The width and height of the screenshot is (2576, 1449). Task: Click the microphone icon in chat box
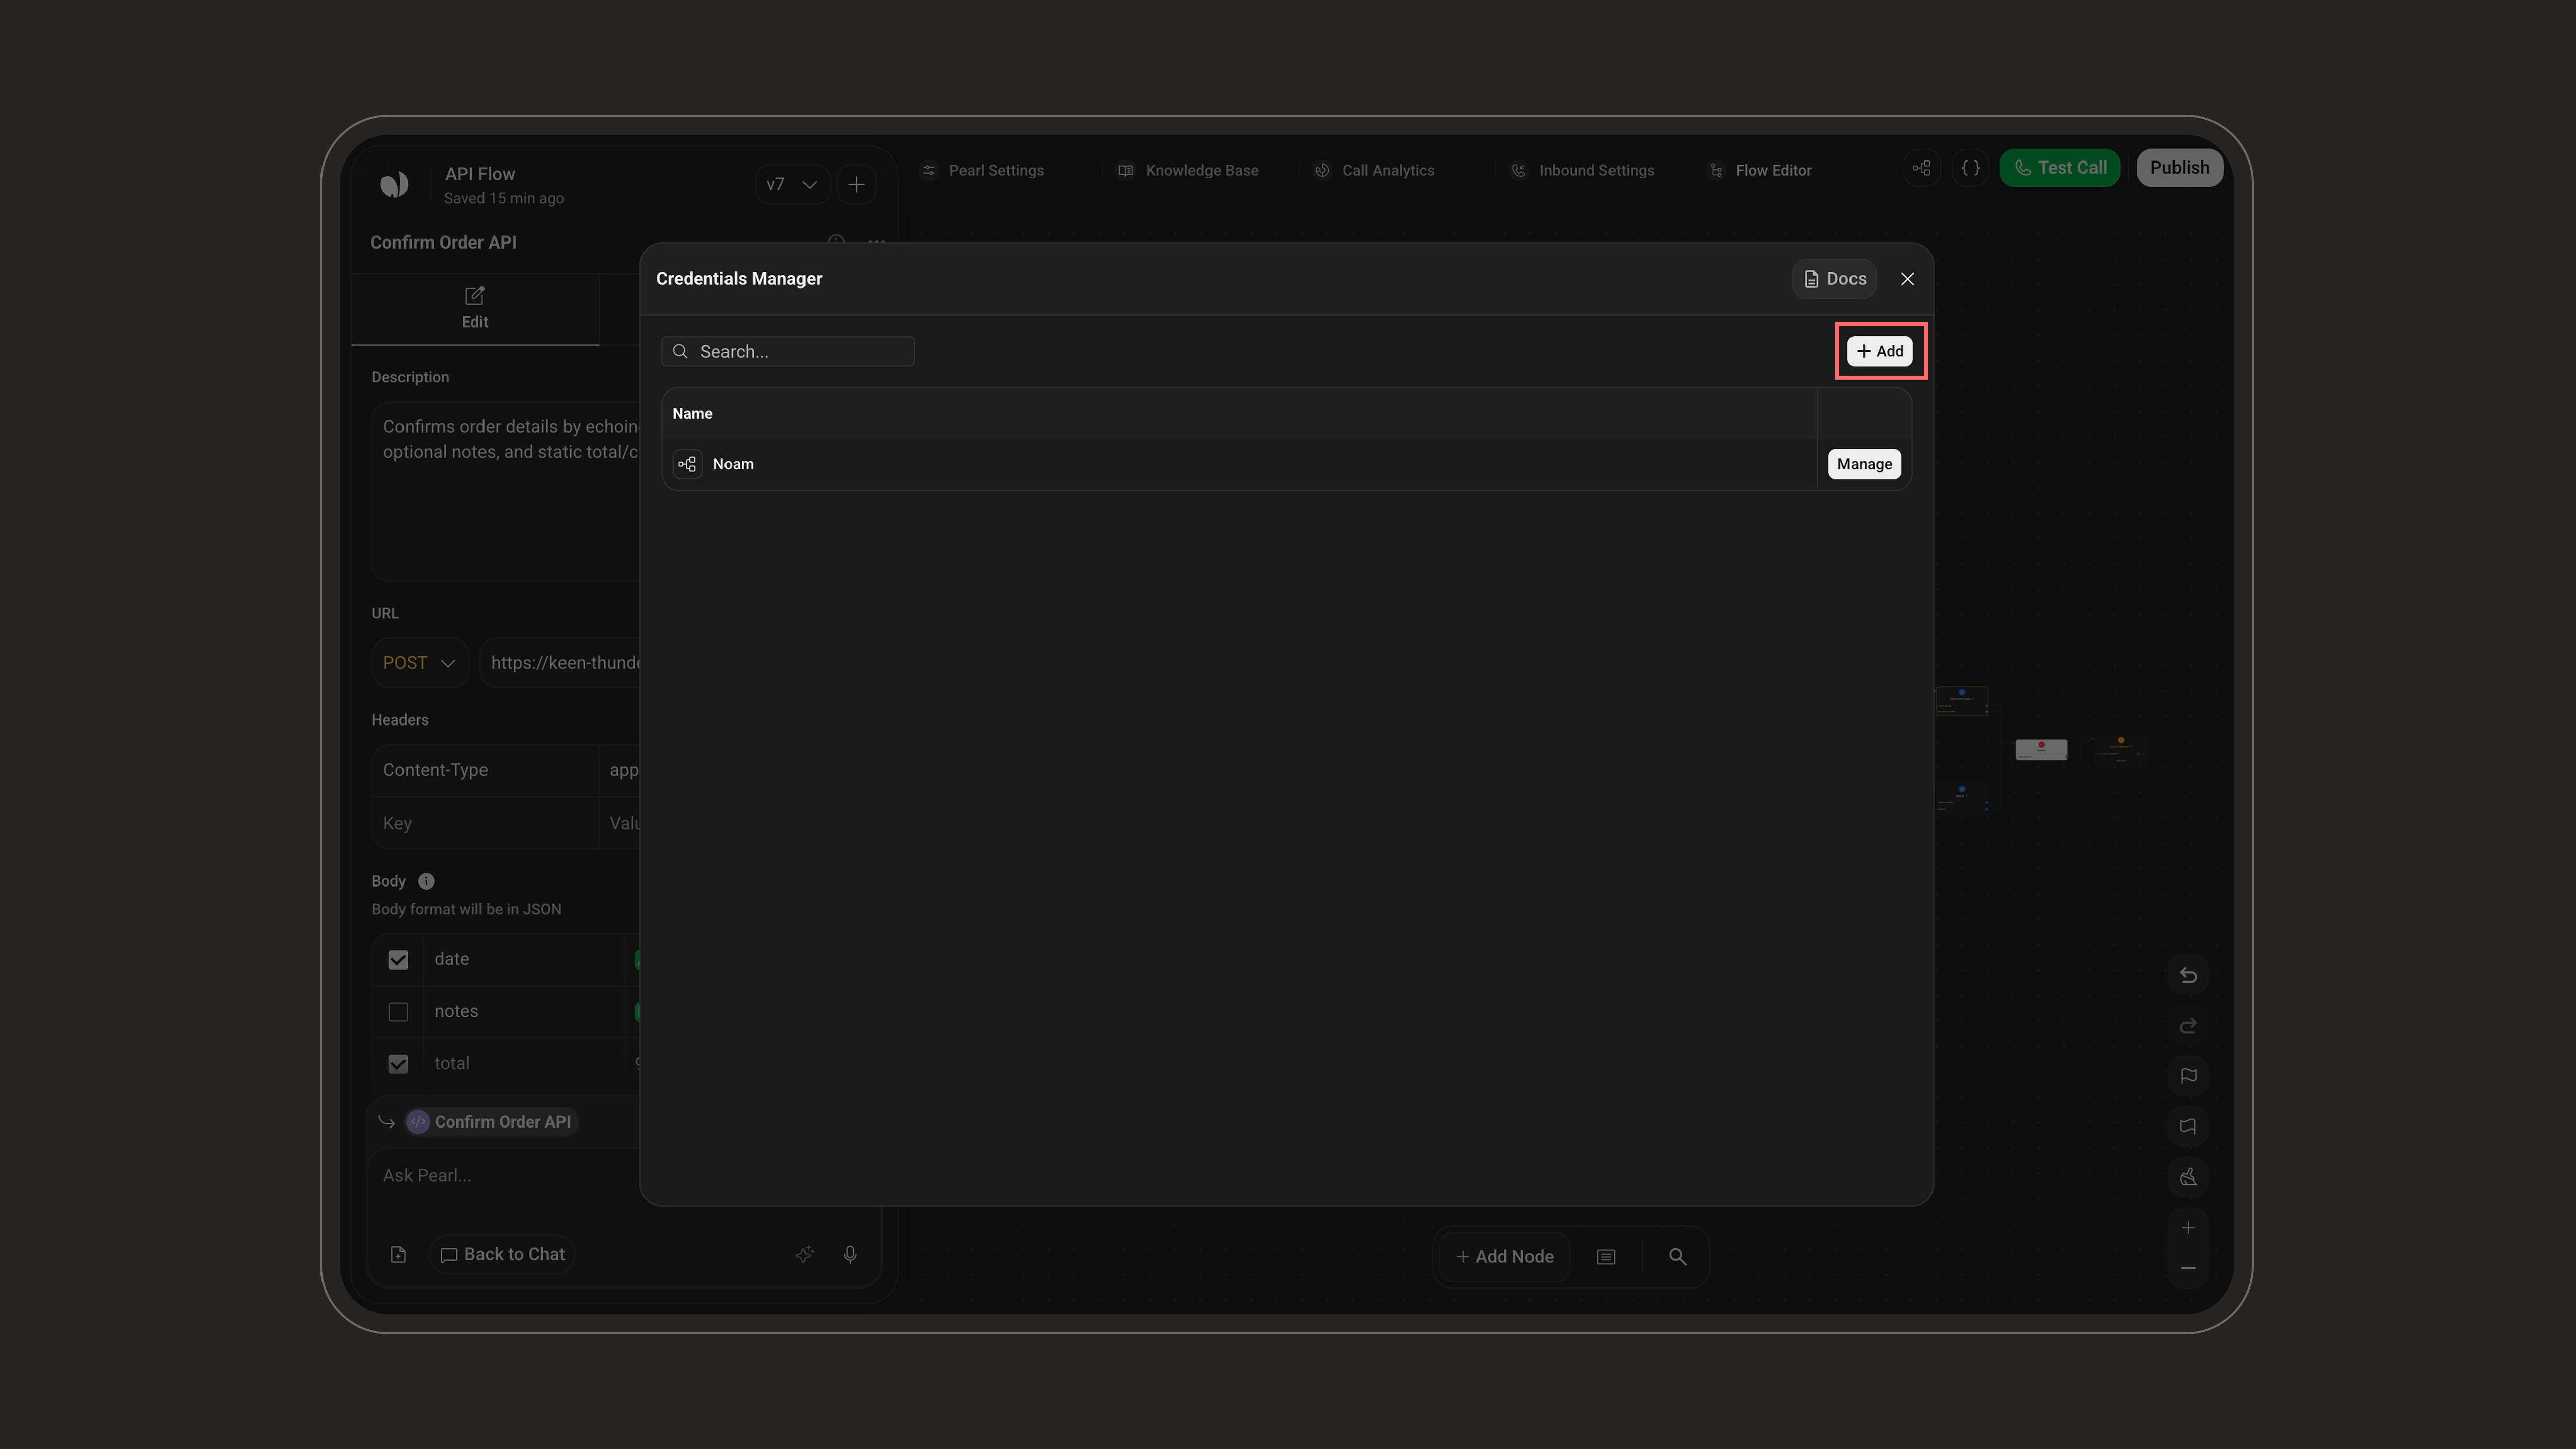coord(850,1254)
